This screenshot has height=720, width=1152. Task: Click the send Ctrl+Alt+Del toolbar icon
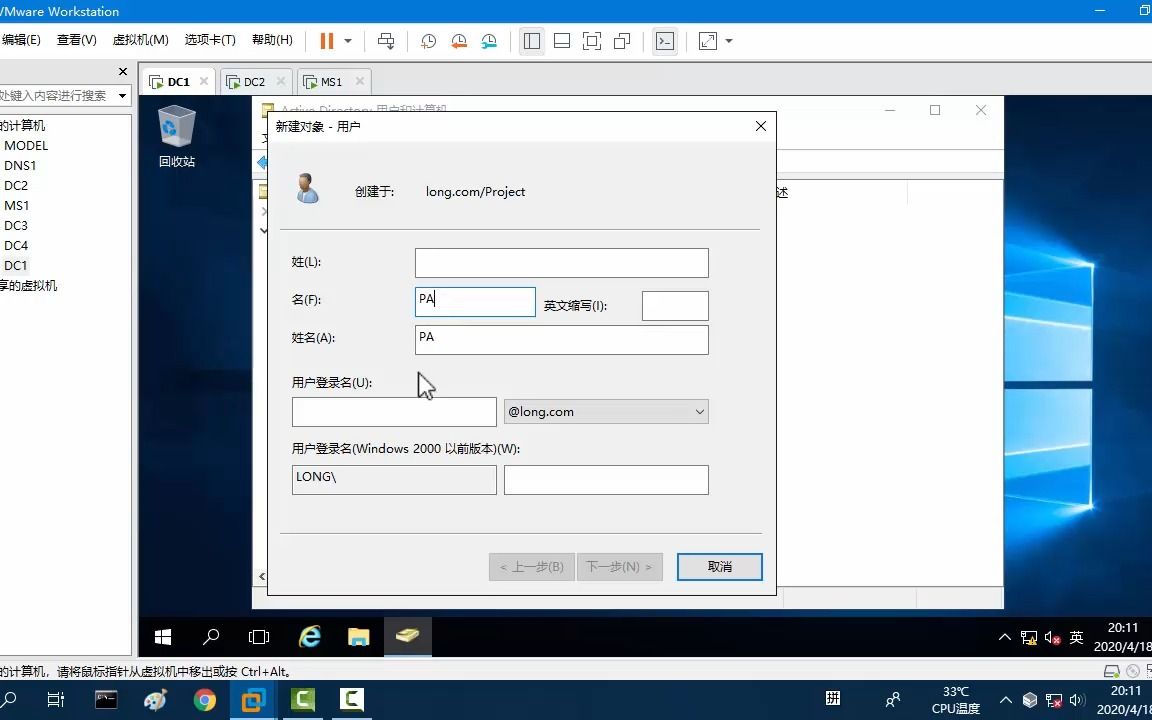tap(386, 41)
